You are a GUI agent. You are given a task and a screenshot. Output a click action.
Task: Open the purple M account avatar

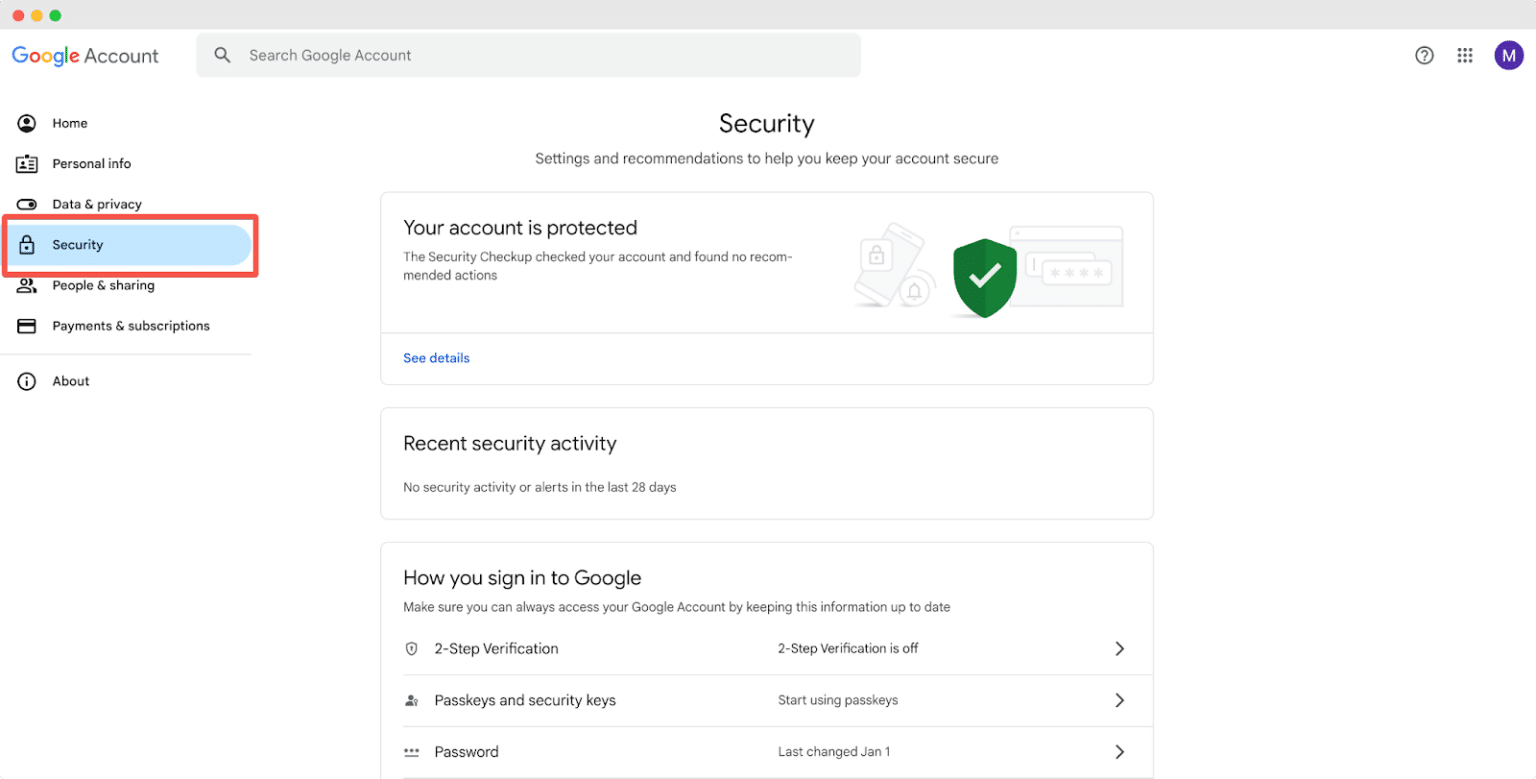tap(1508, 56)
